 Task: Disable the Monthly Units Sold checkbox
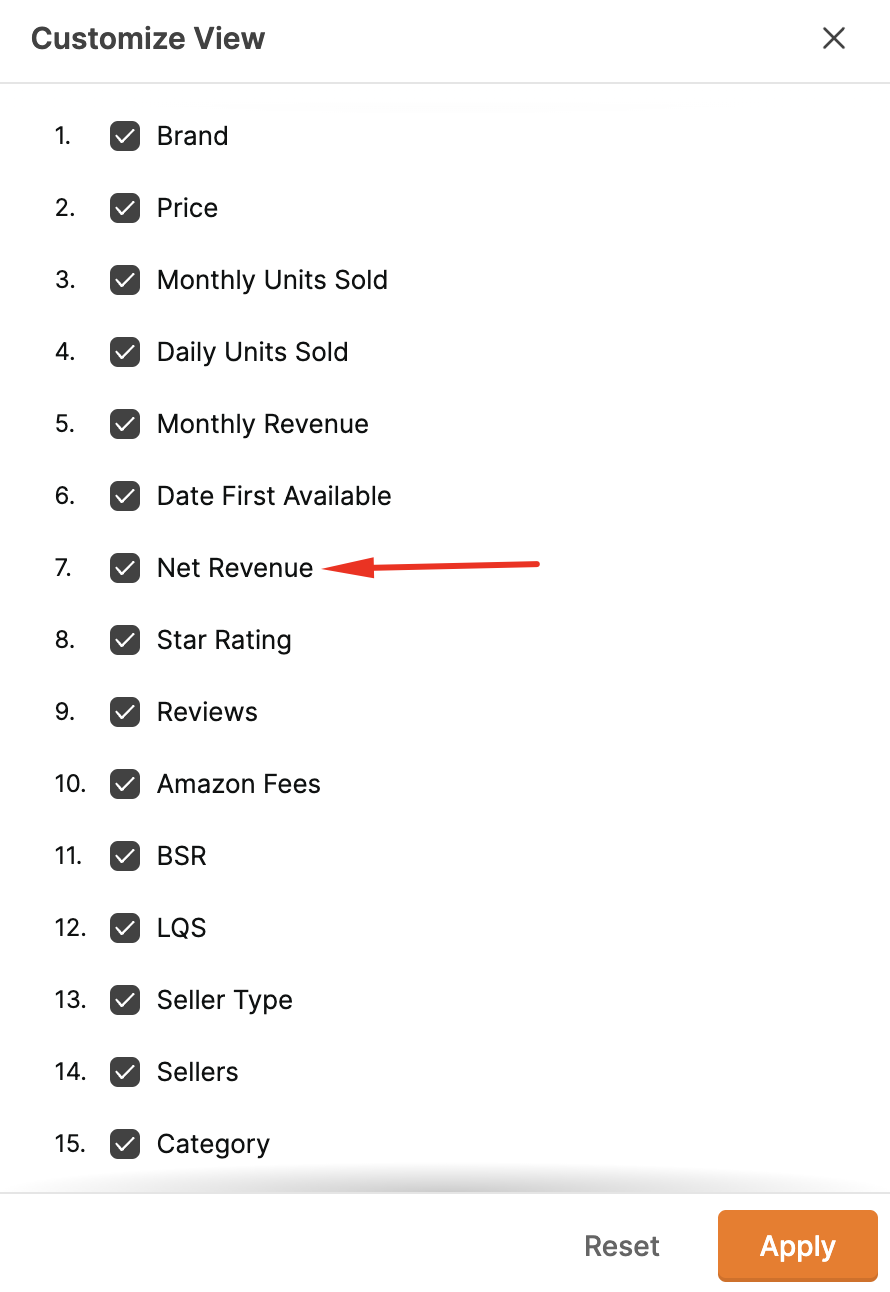(125, 280)
